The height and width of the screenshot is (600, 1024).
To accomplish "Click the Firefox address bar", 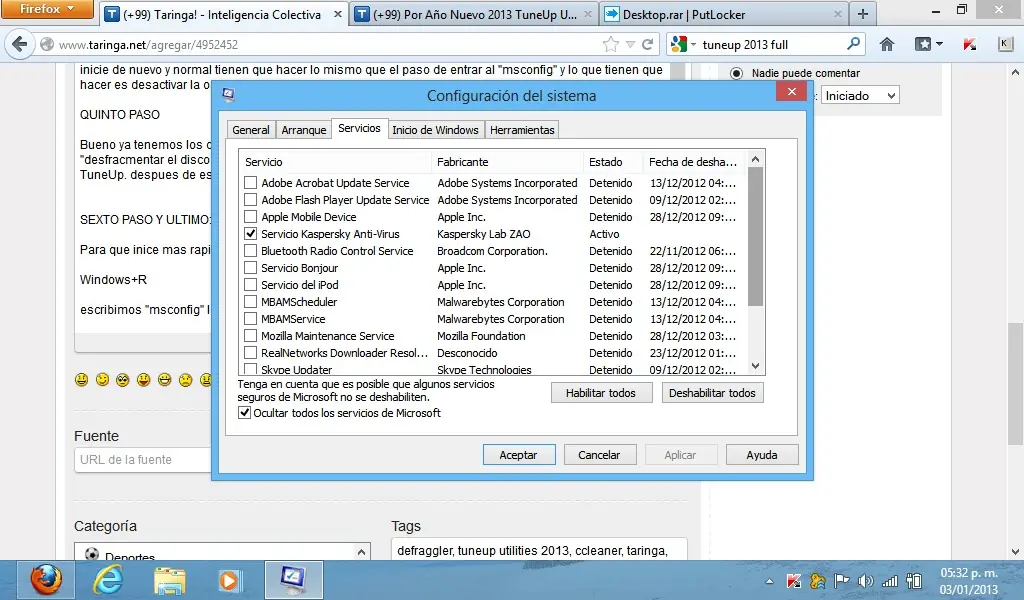I will [x=327, y=44].
